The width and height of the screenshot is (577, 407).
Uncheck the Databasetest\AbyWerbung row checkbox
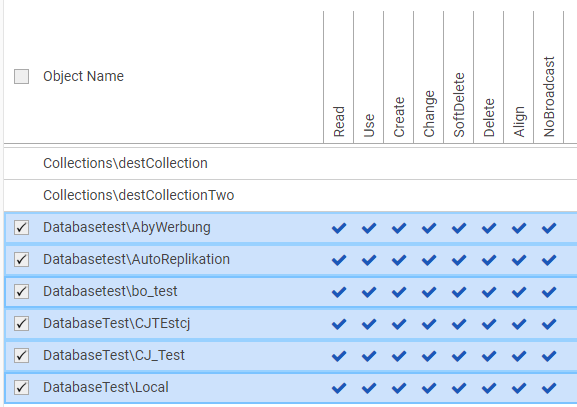click(21, 227)
